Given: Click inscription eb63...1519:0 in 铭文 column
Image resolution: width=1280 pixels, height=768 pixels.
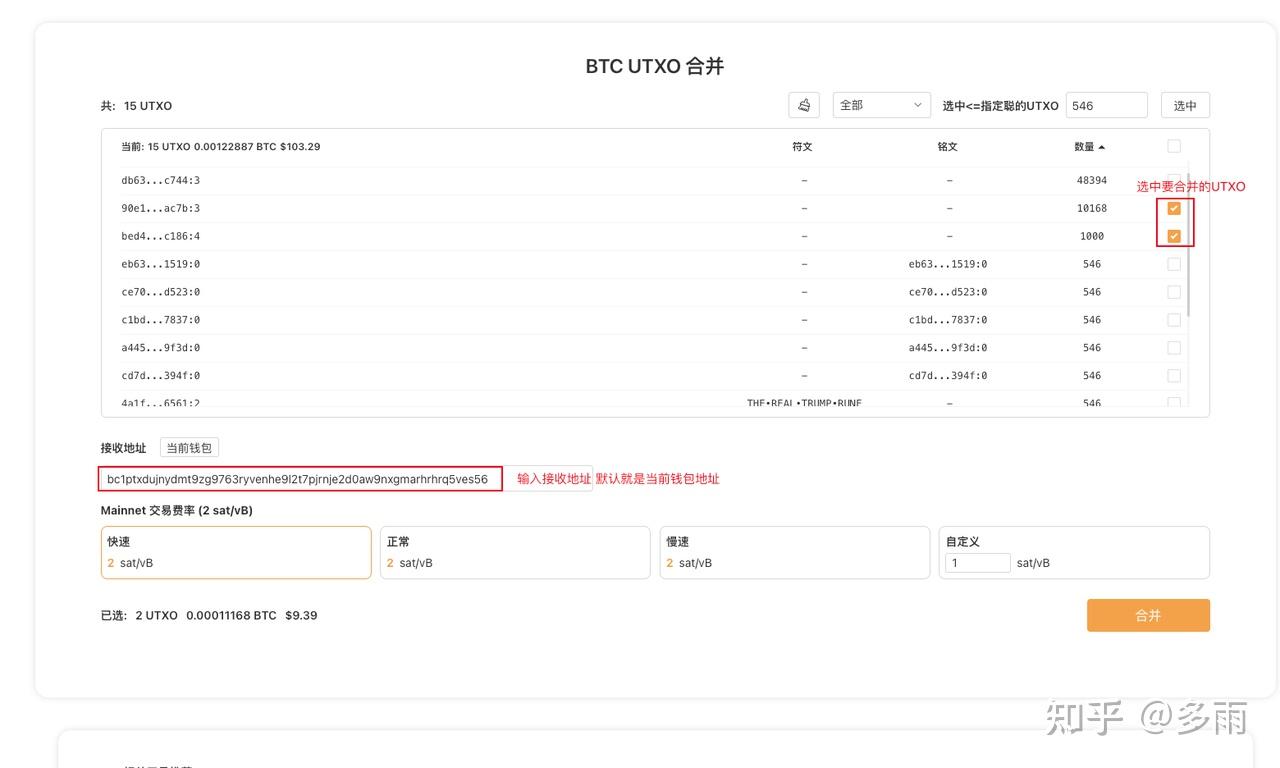Looking at the screenshot, I should [x=948, y=264].
